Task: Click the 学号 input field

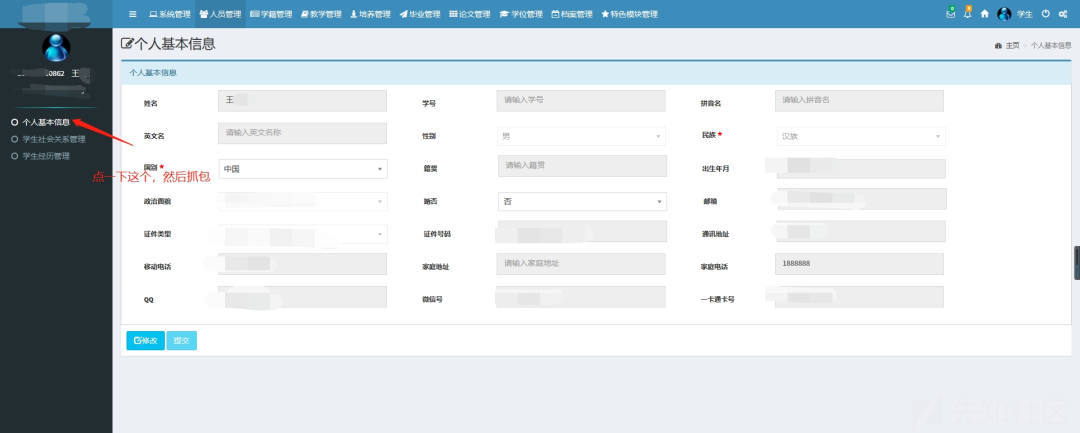Action: point(581,101)
